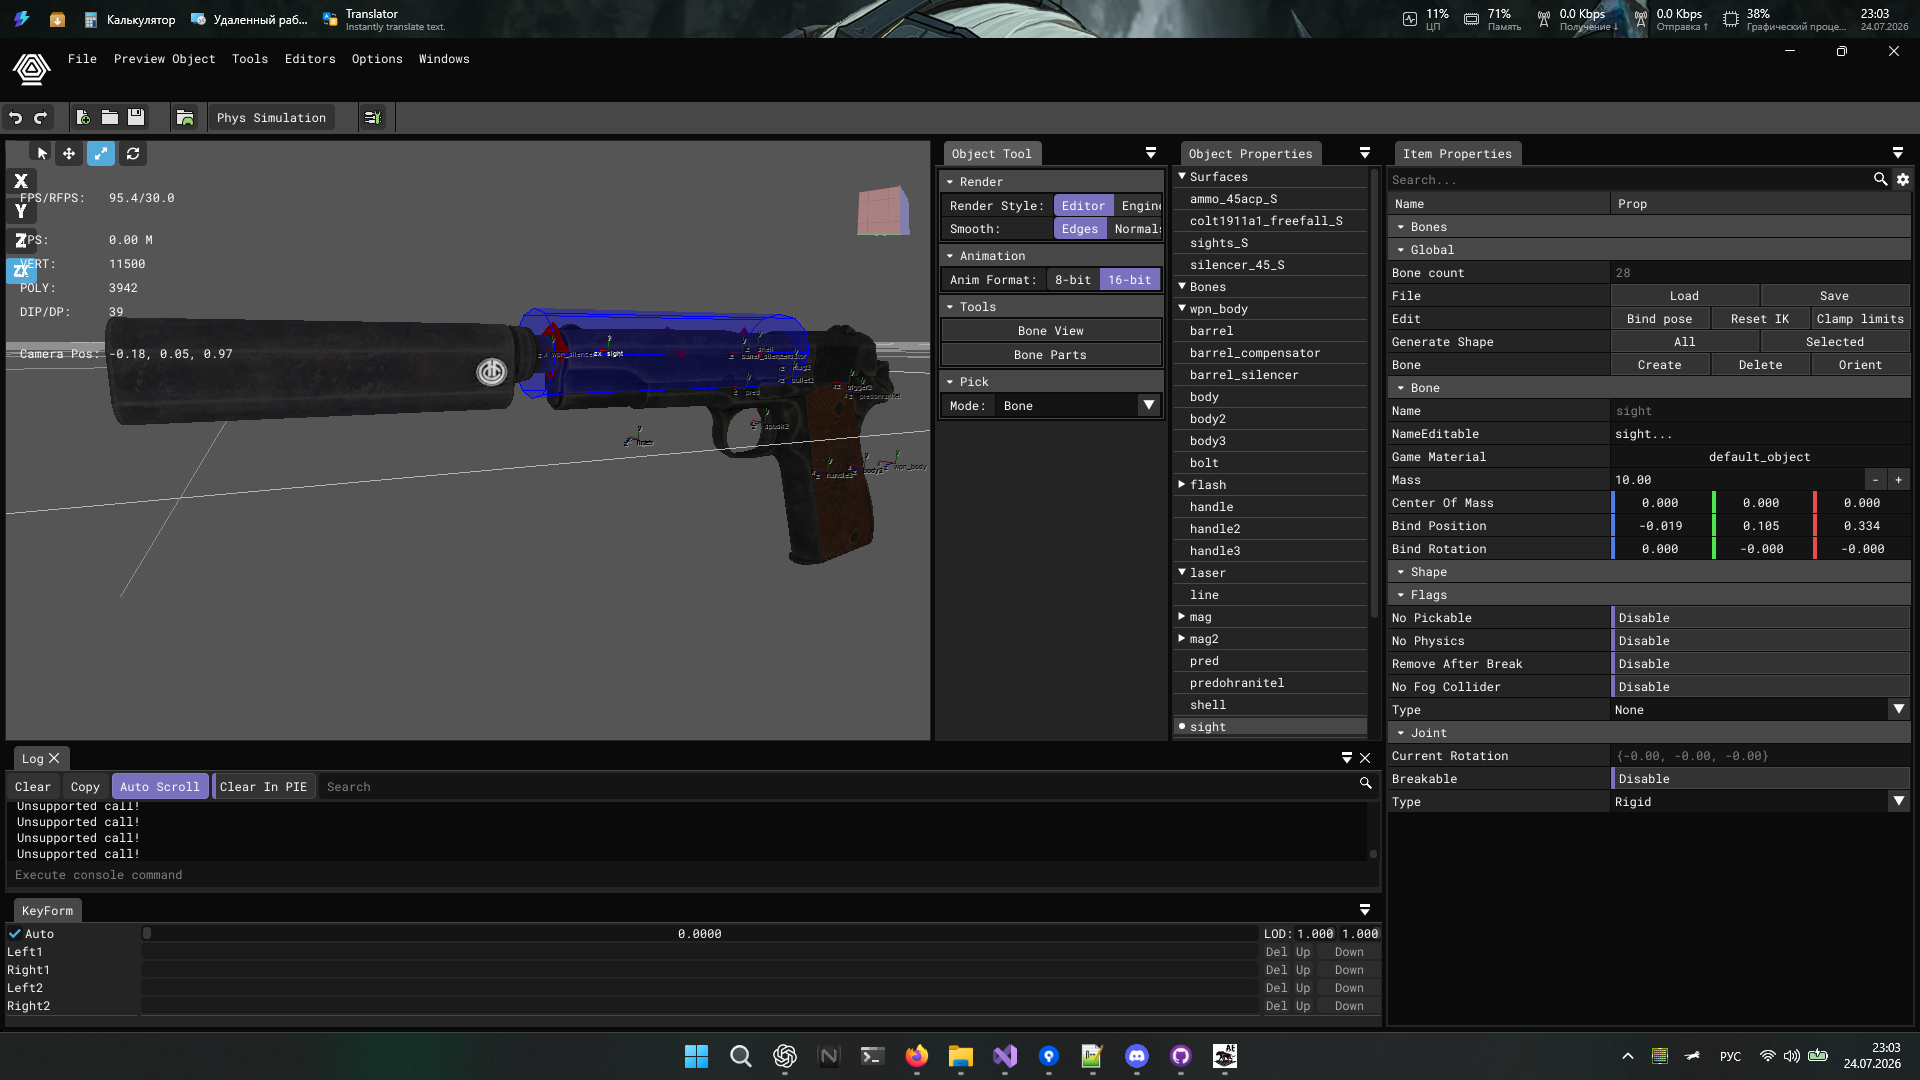Screen dimensions: 1920x1080
Task: Click the Item Properties gear icon
Action: coord(1903,180)
